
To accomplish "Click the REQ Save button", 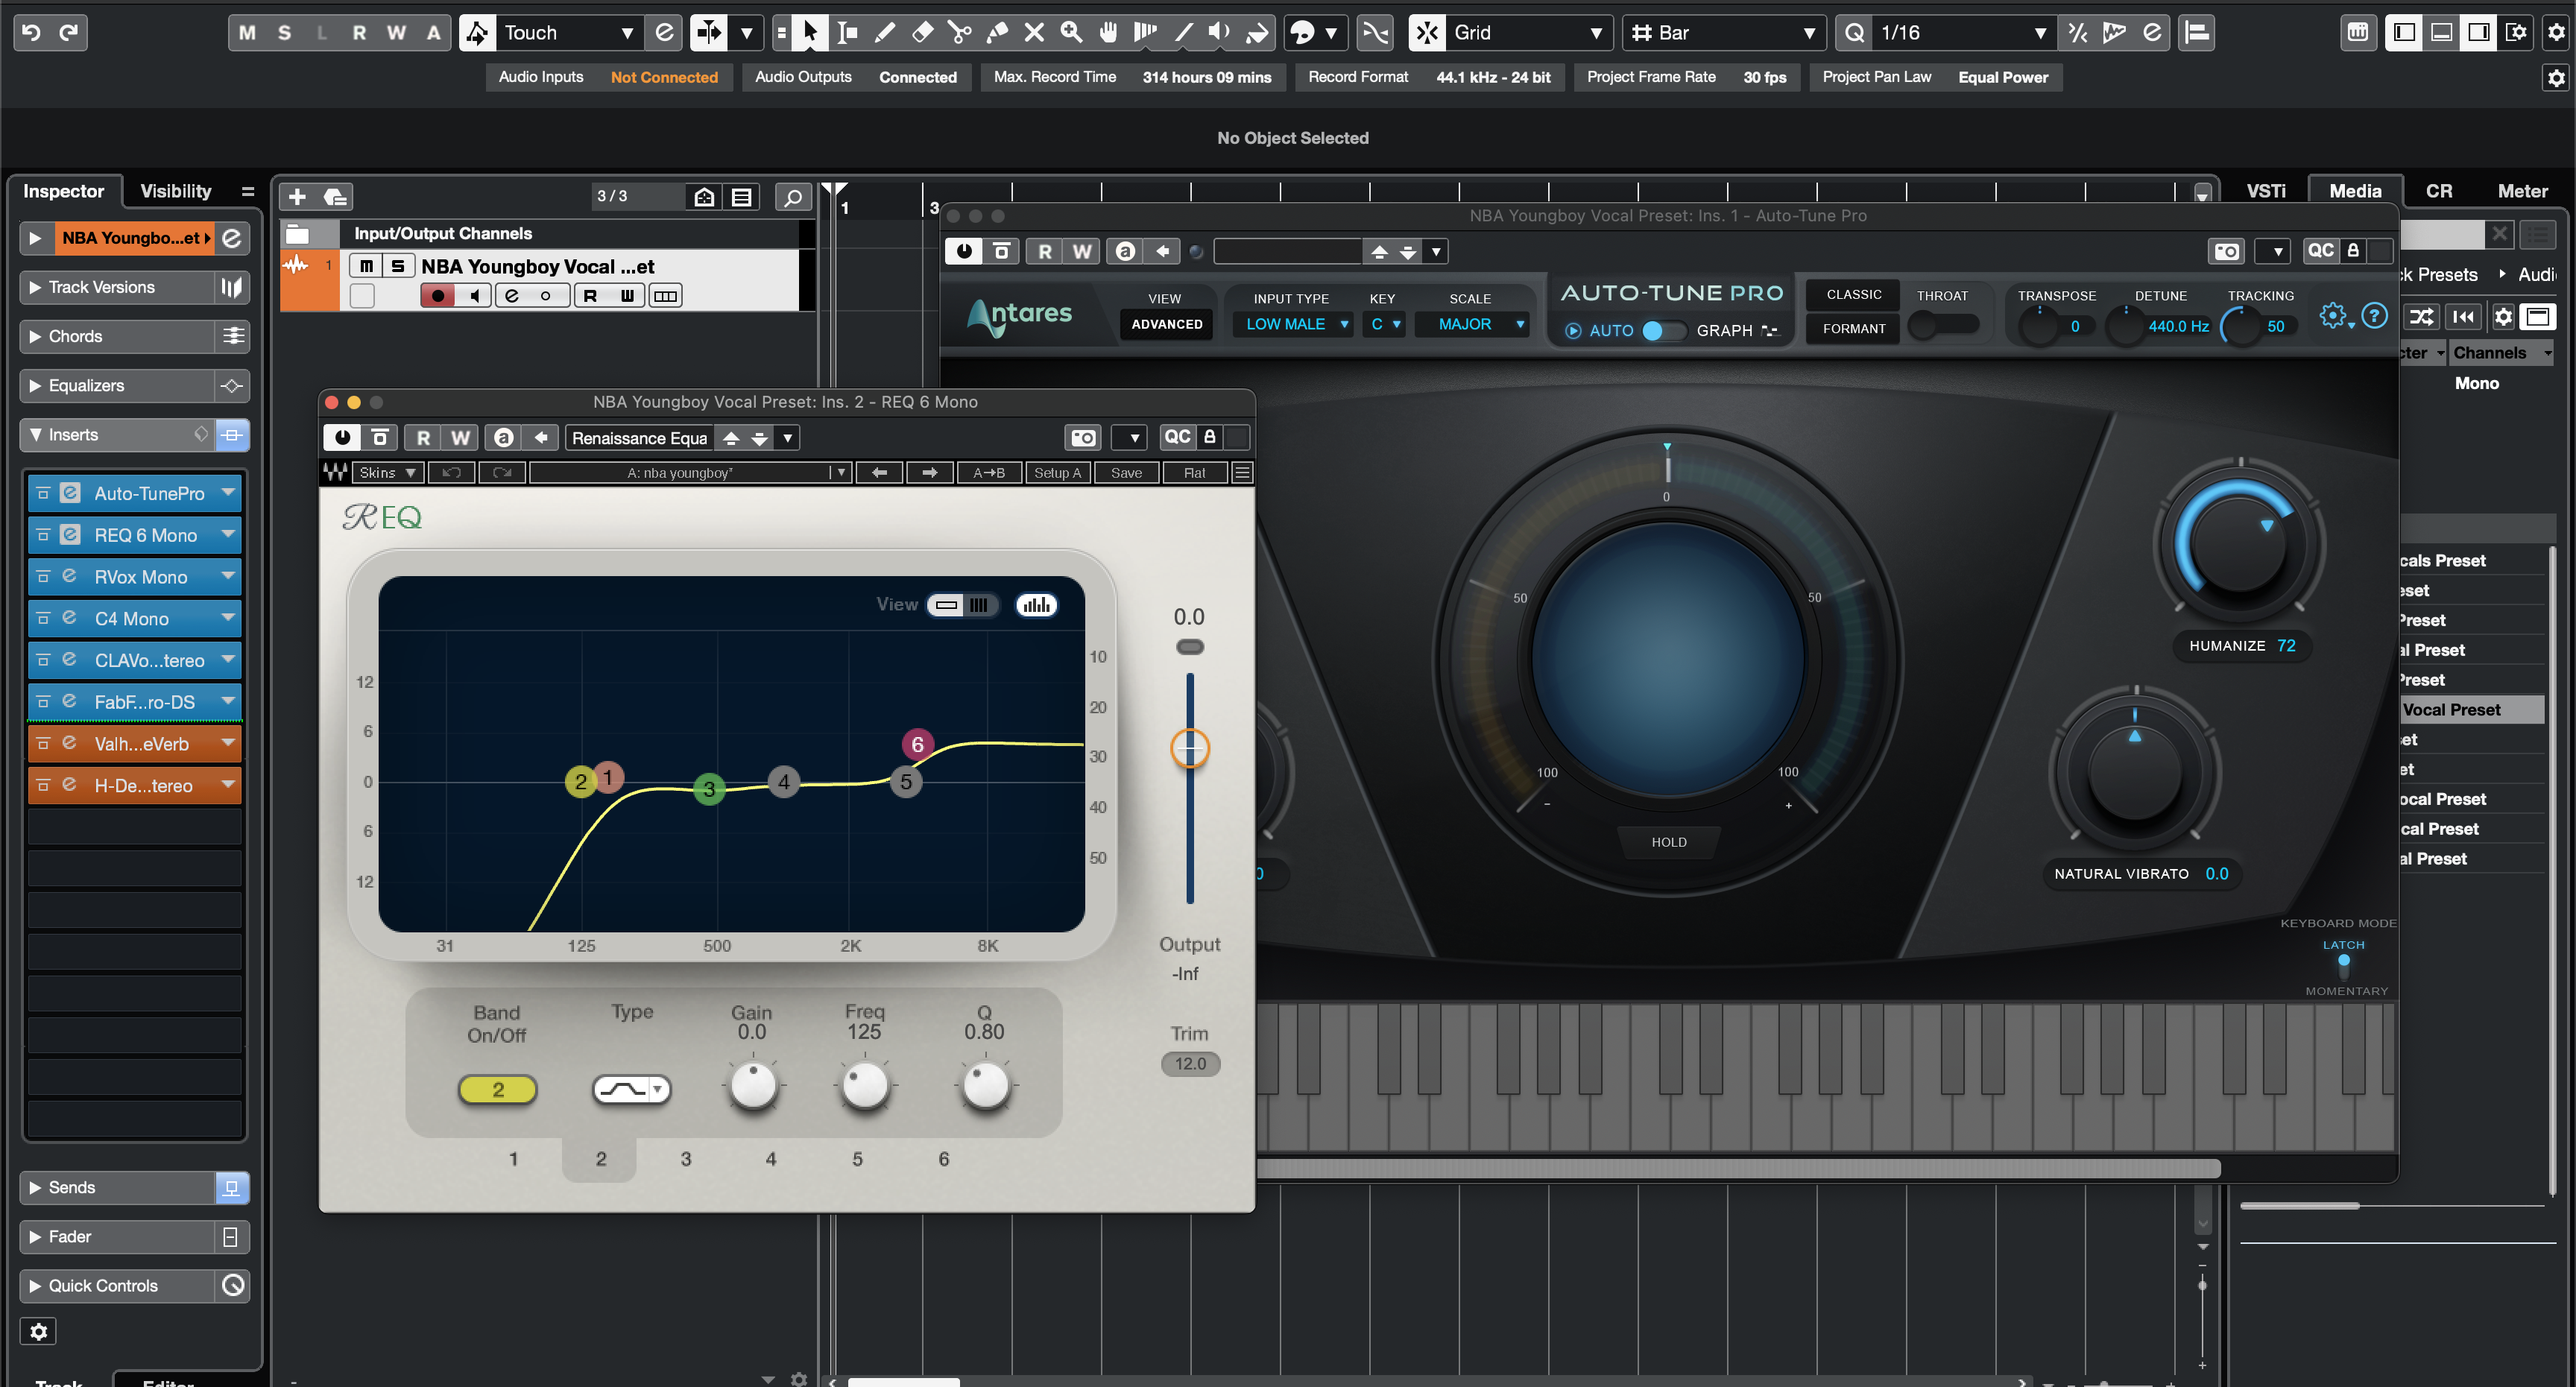I will (1126, 473).
